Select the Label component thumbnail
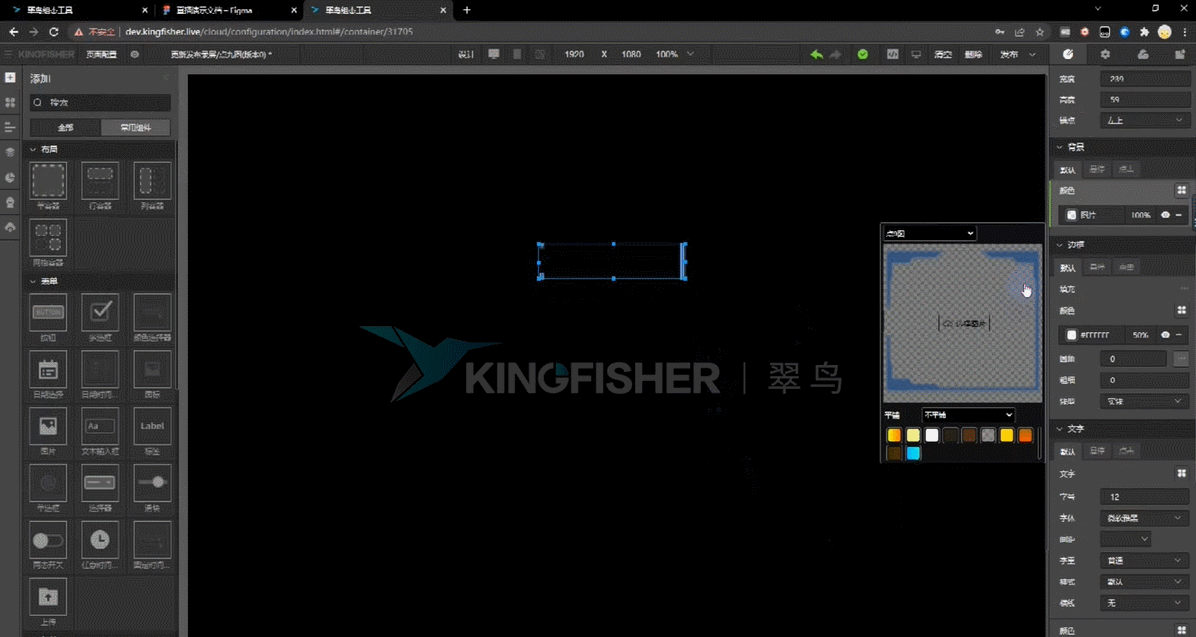1196x637 pixels. pos(152,426)
